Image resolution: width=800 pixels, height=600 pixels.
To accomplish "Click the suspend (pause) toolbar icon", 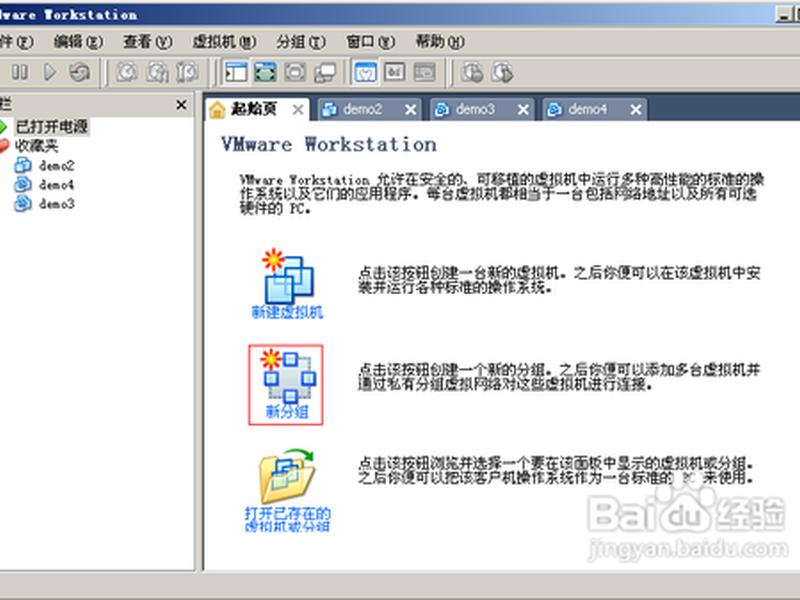I will (20, 72).
